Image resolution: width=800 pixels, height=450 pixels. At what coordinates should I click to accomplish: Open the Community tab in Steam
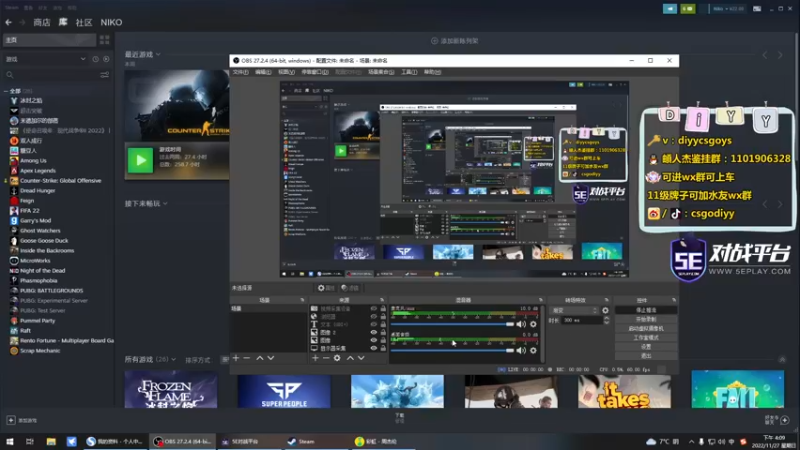(x=84, y=22)
